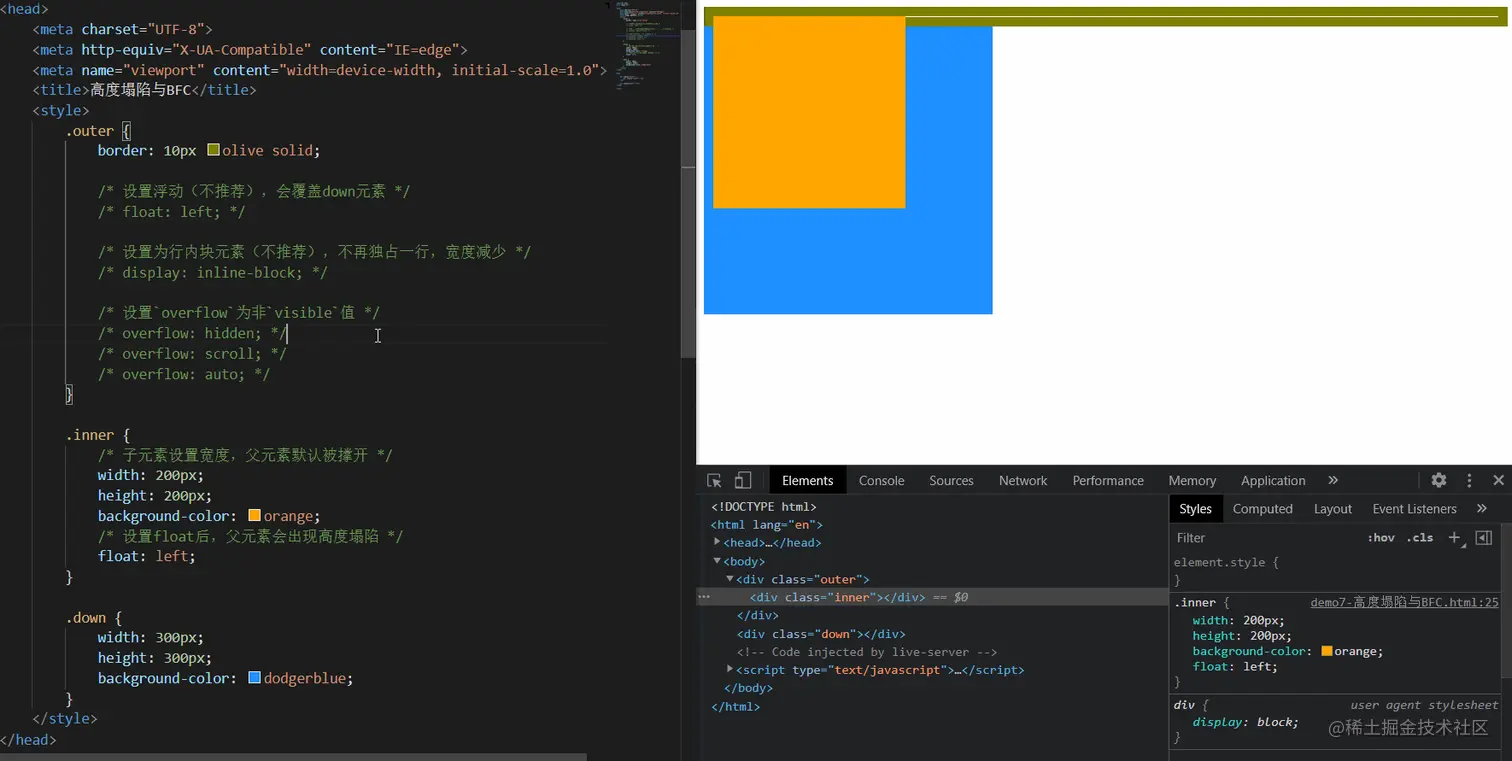Select the Layout sub-tab
The width and height of the screenshot is (1512, 761).
click(1332, 508)
